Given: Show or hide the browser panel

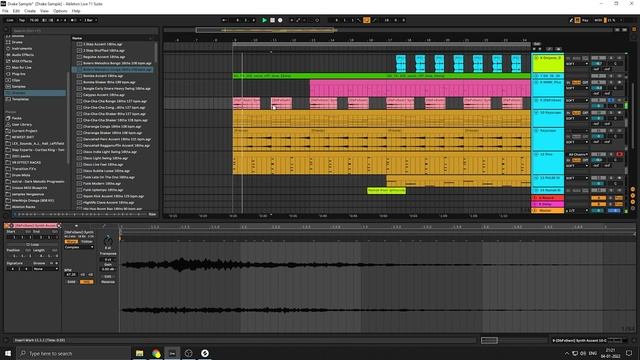Looking at the screenshot, I should 6,30.
